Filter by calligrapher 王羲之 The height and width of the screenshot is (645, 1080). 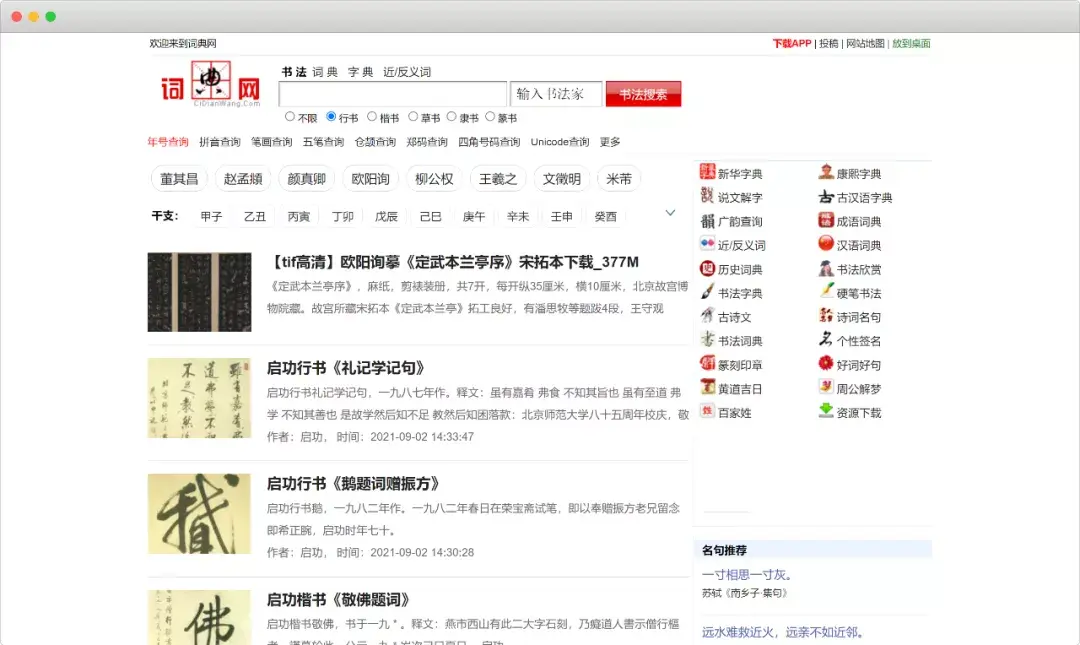498,179
